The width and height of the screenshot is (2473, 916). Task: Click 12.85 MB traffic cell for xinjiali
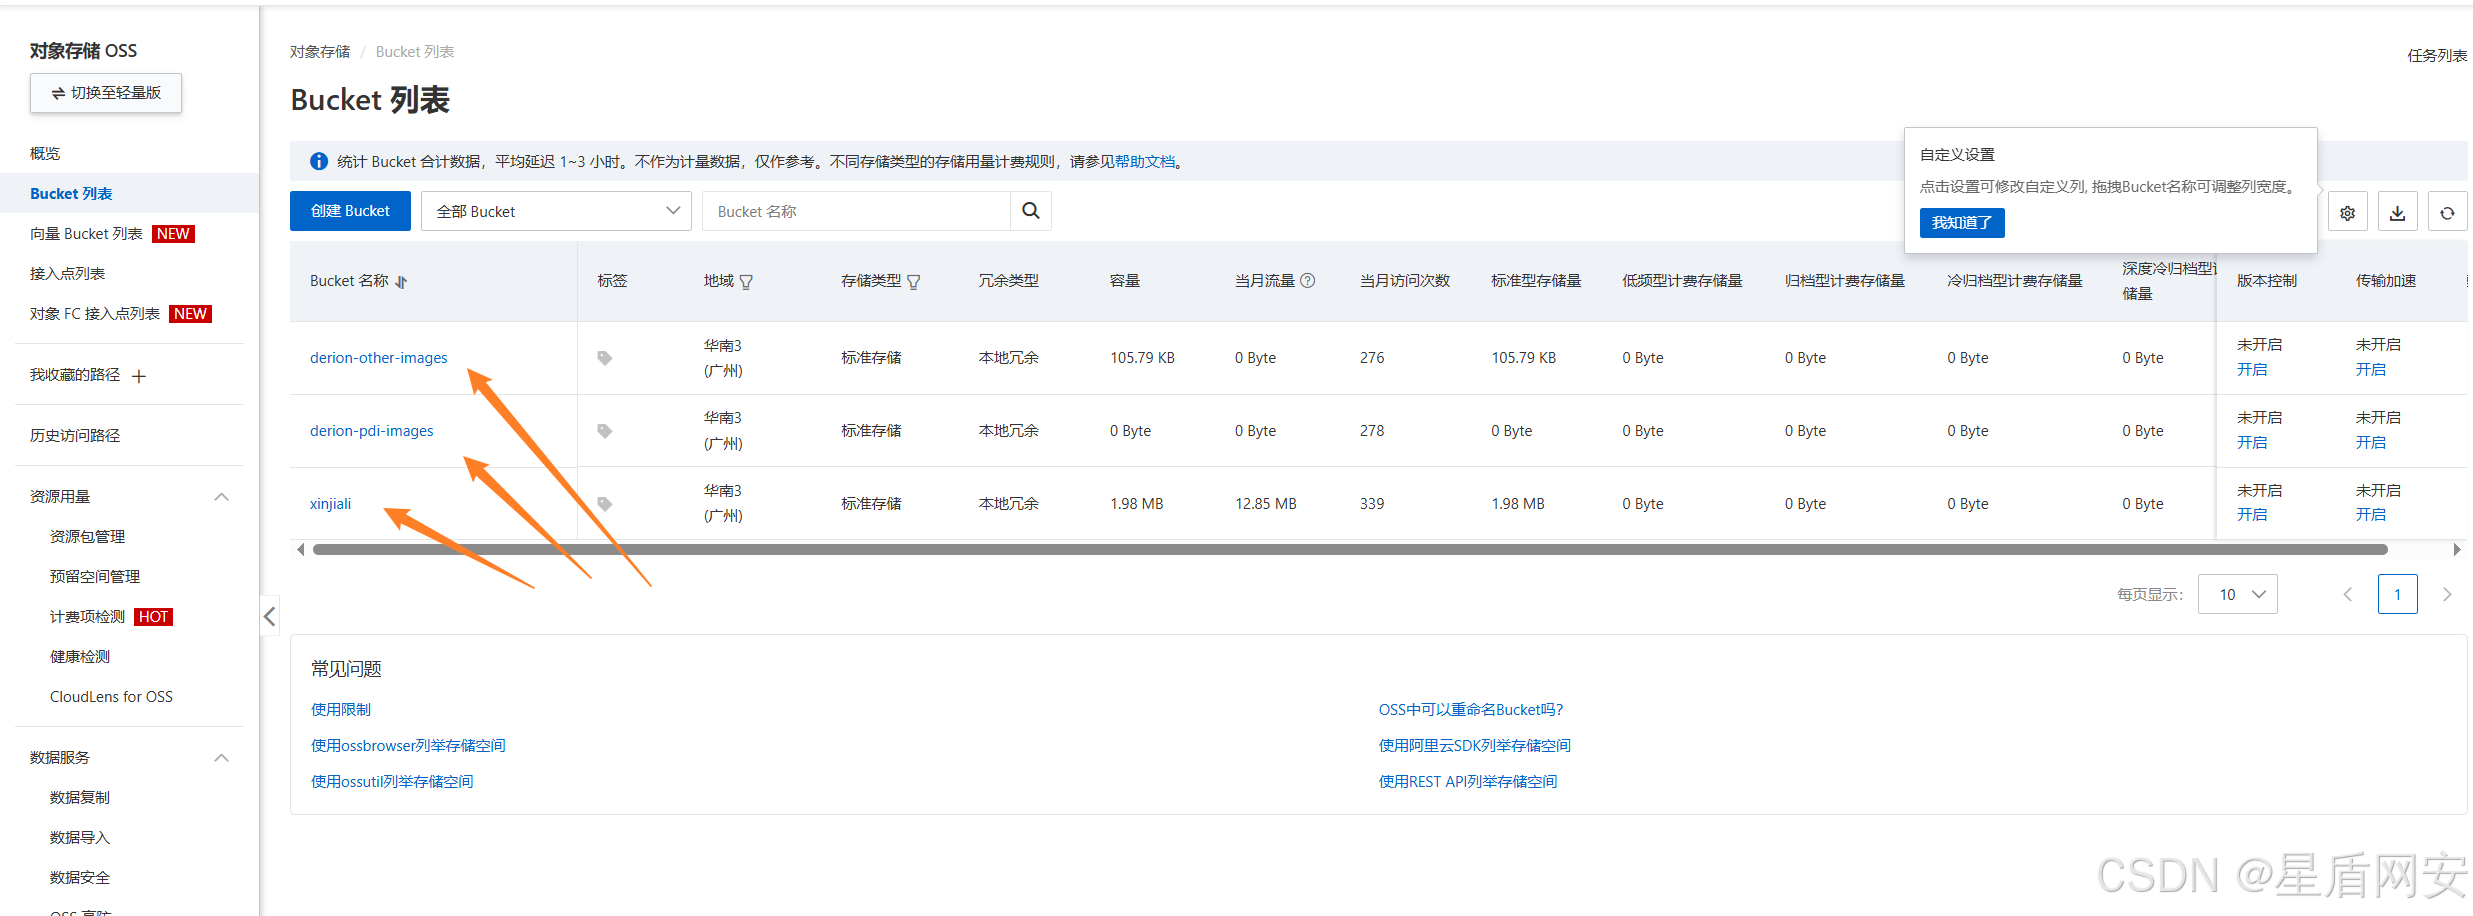[1266, 504]
